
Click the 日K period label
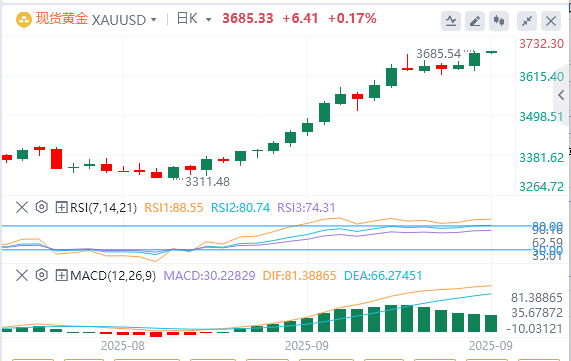187,19
